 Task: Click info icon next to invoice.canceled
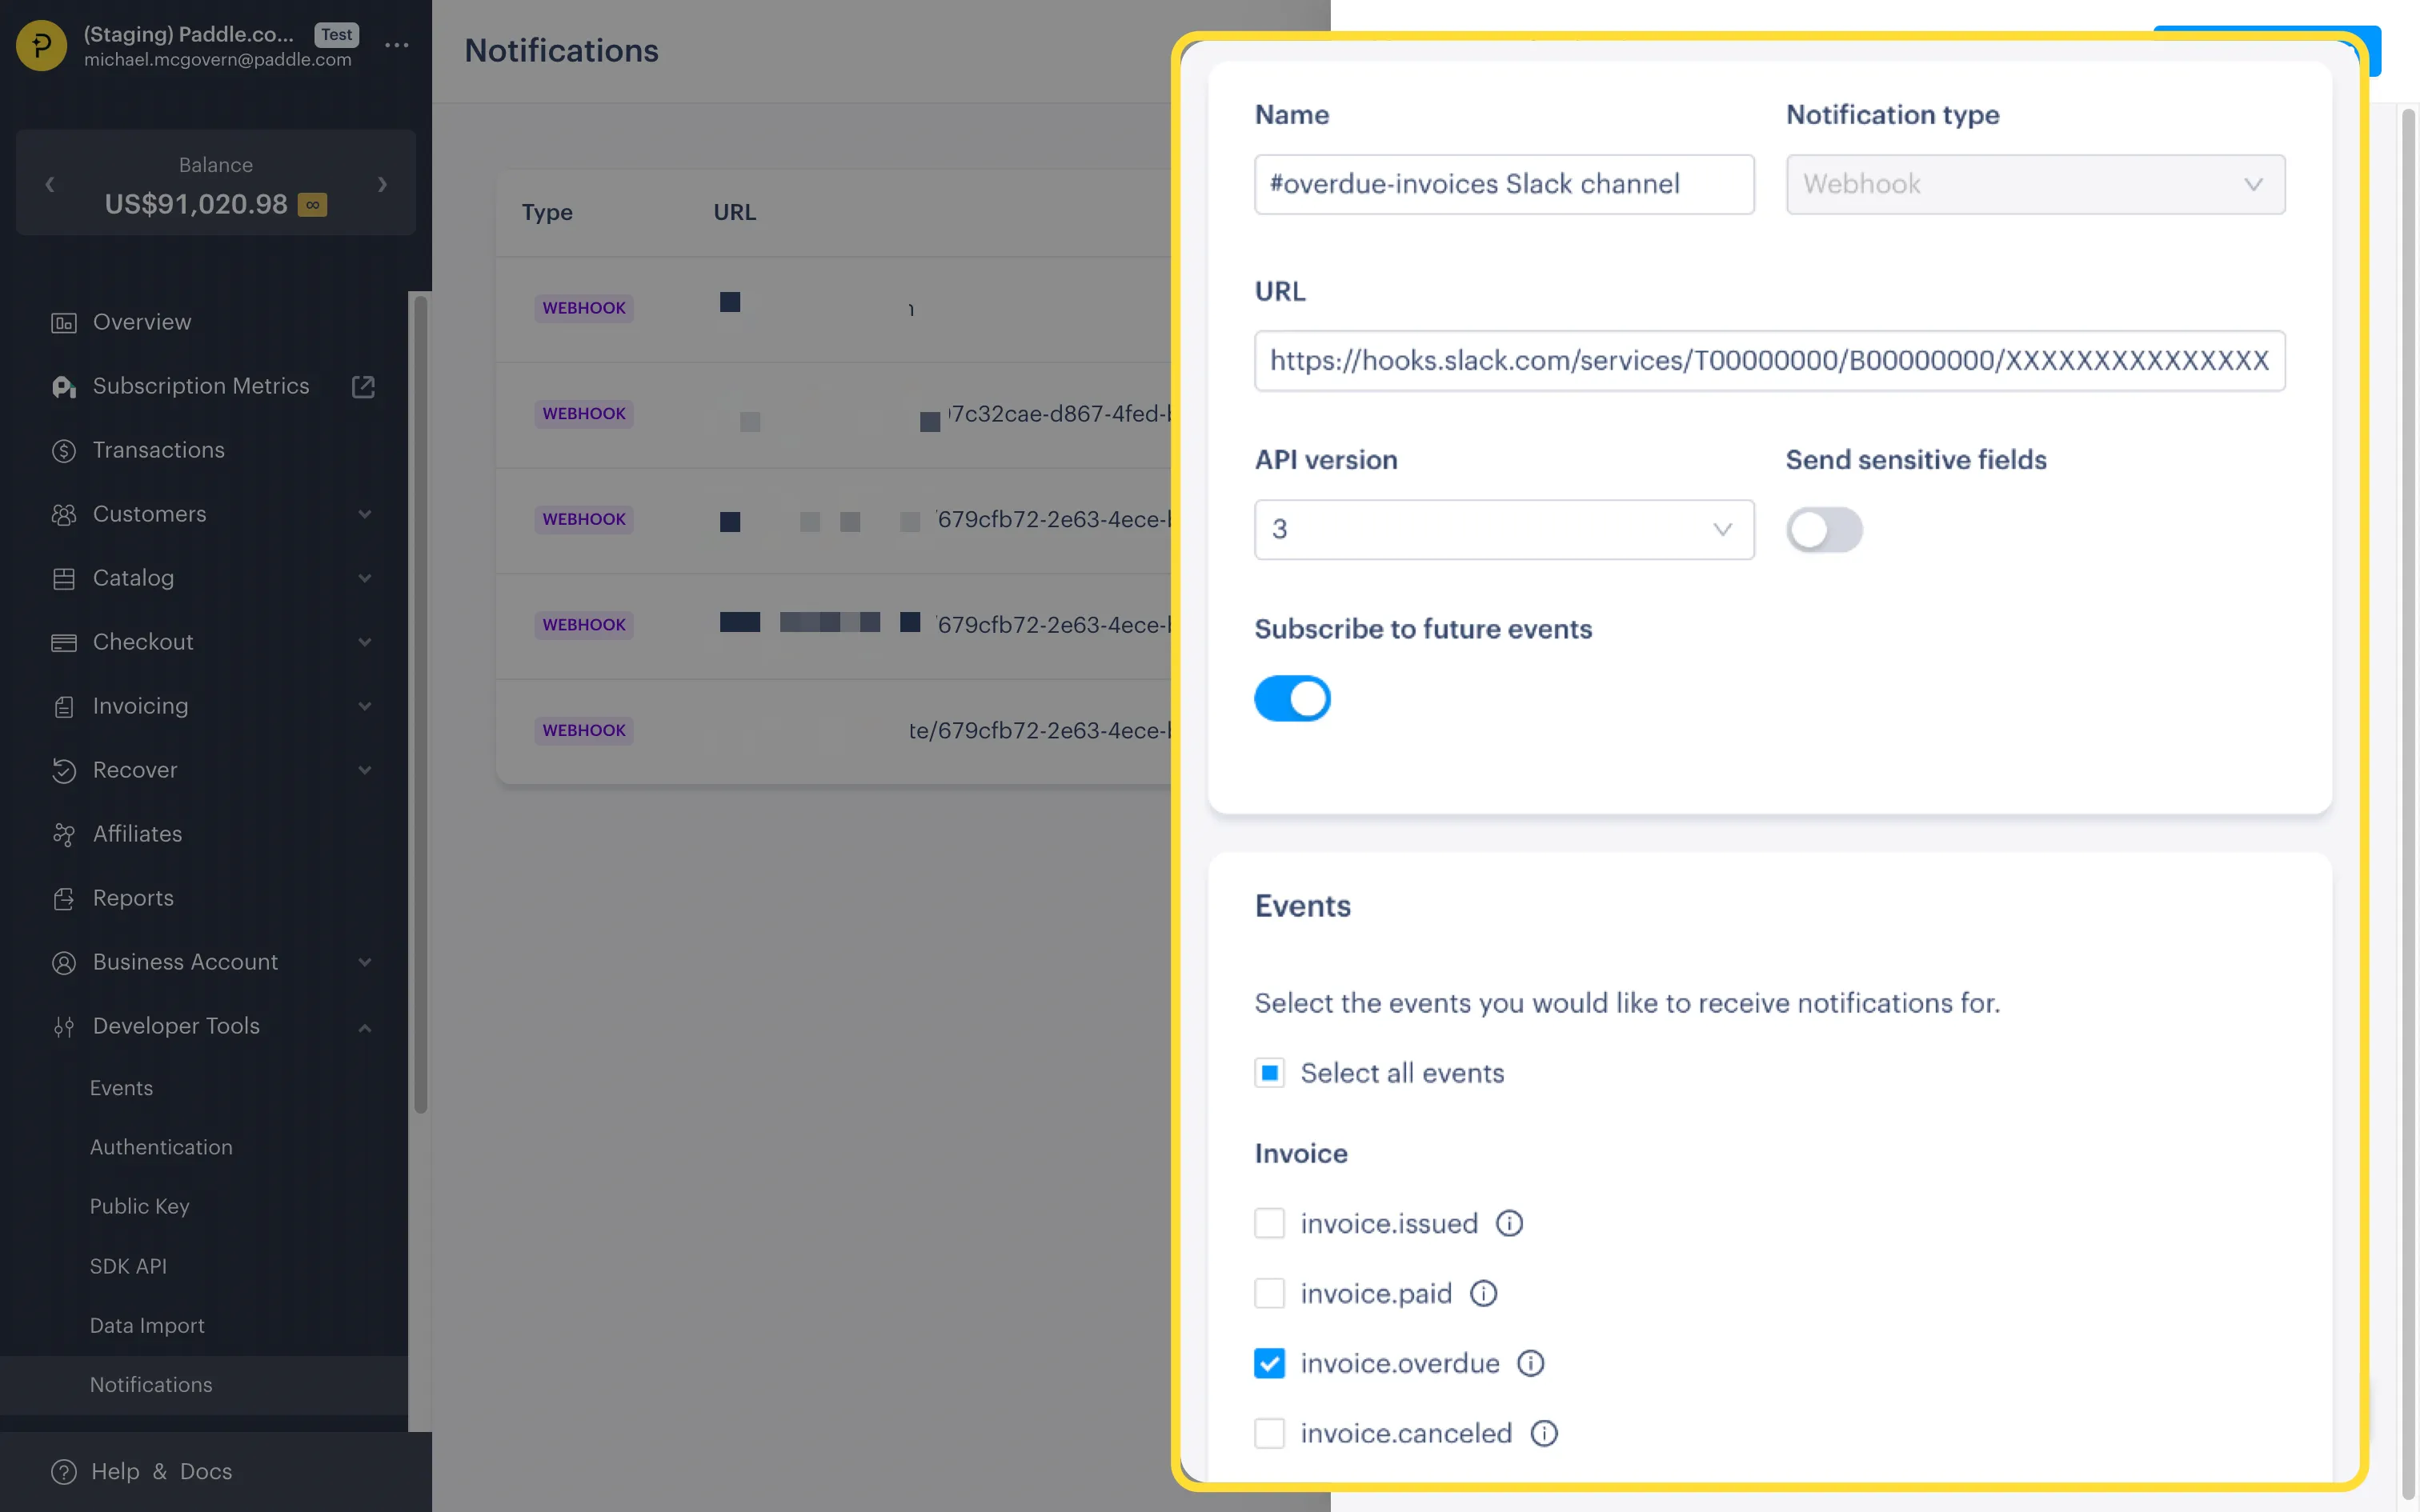(1545, 1434)
